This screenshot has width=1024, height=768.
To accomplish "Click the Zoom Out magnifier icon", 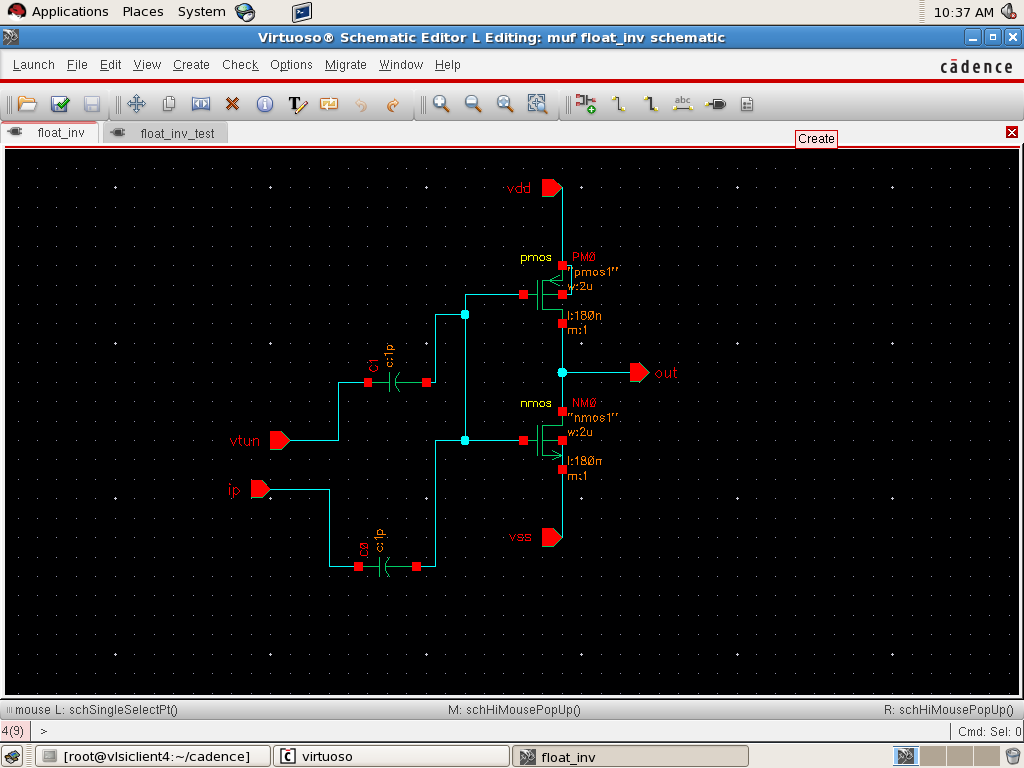I will (473, 104).
